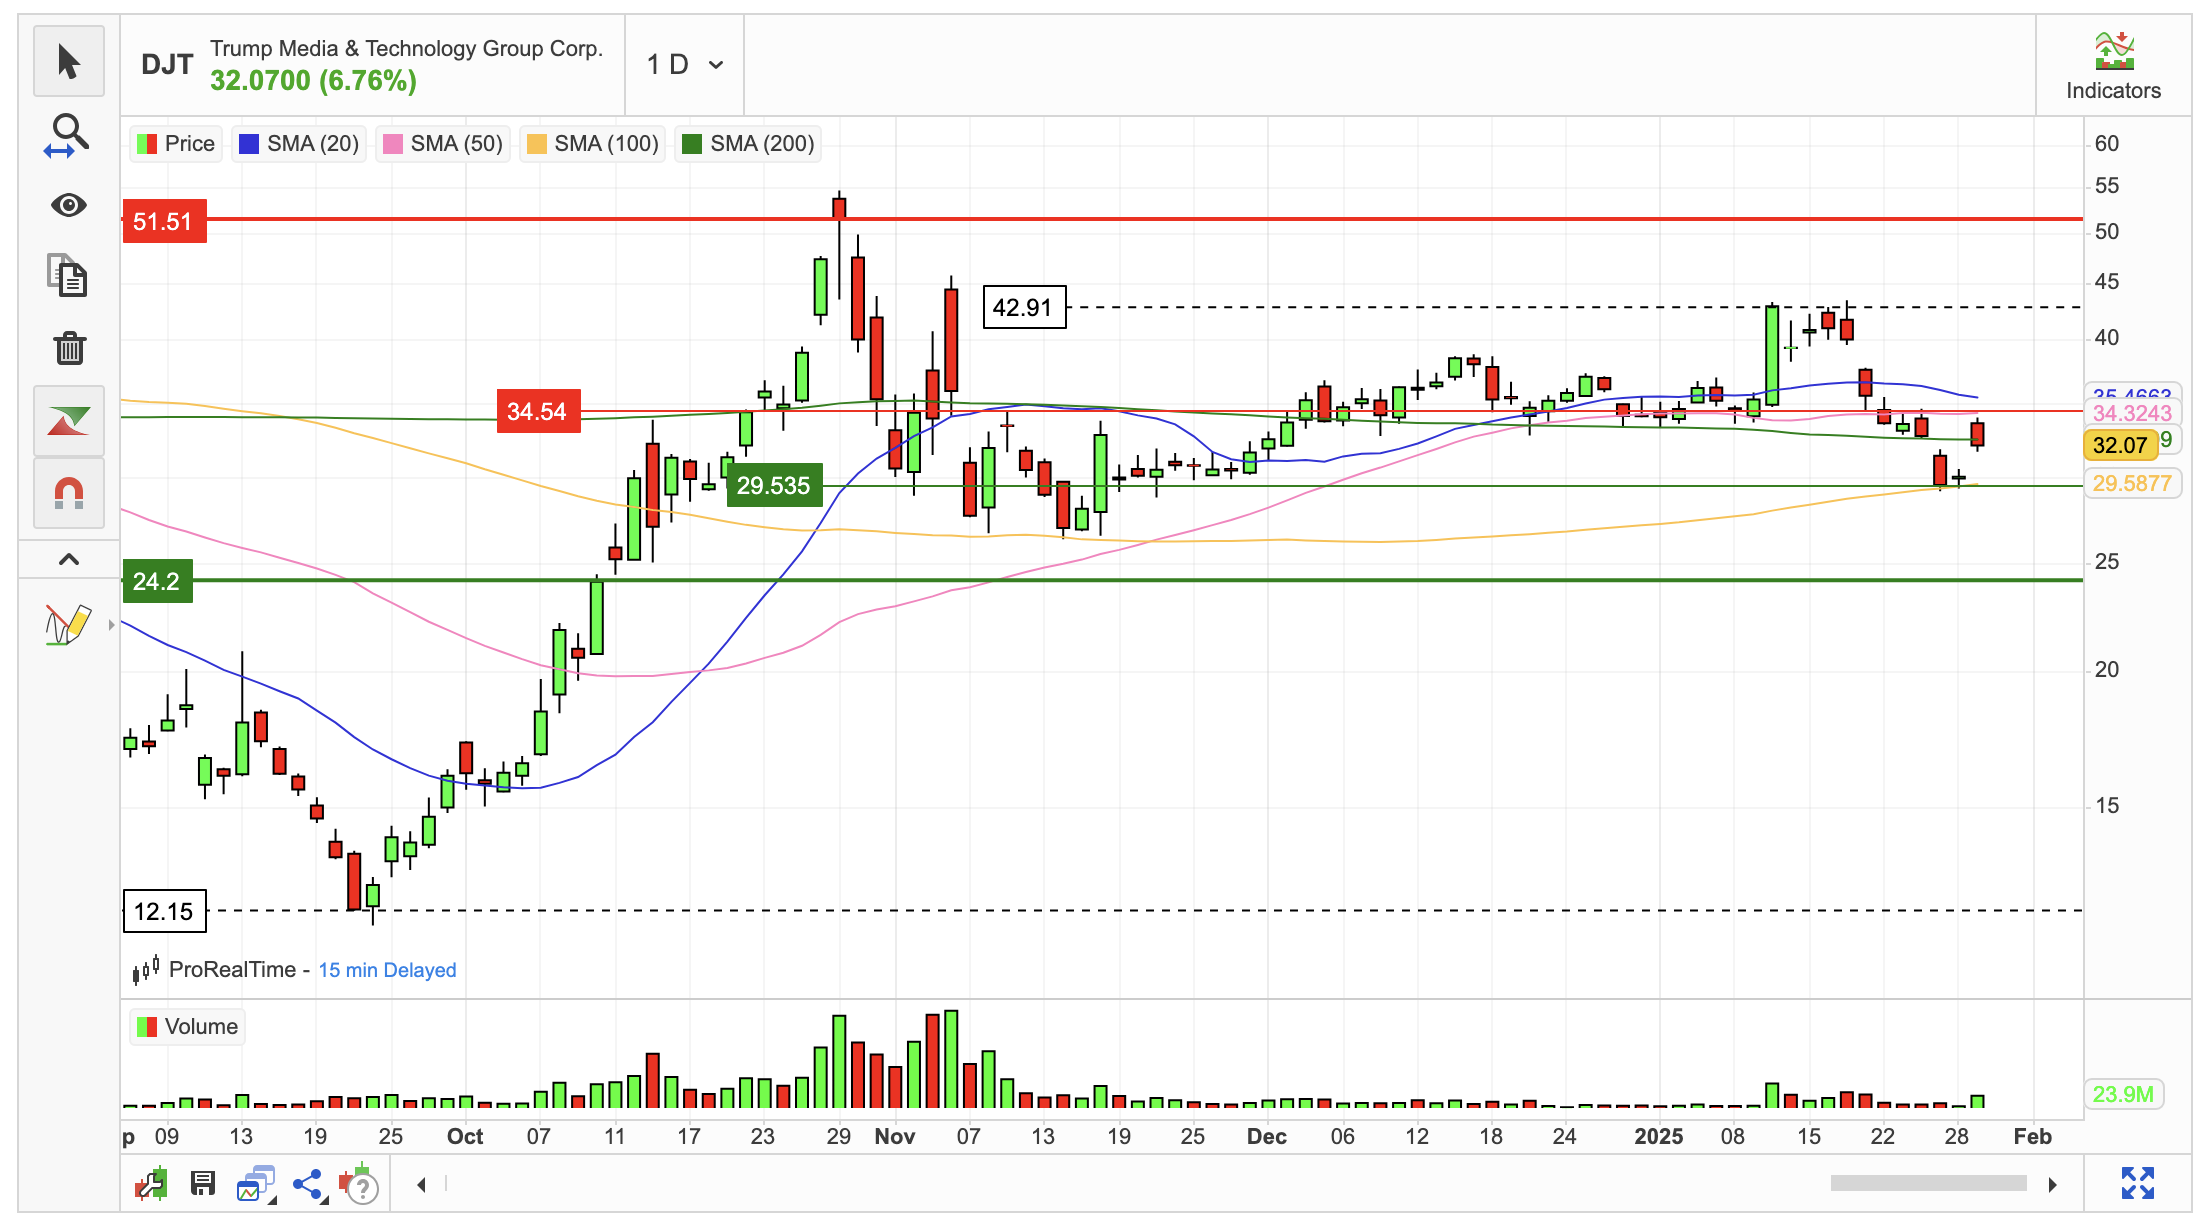Click the 34.3243 SMA value tag

[2132, 413]
